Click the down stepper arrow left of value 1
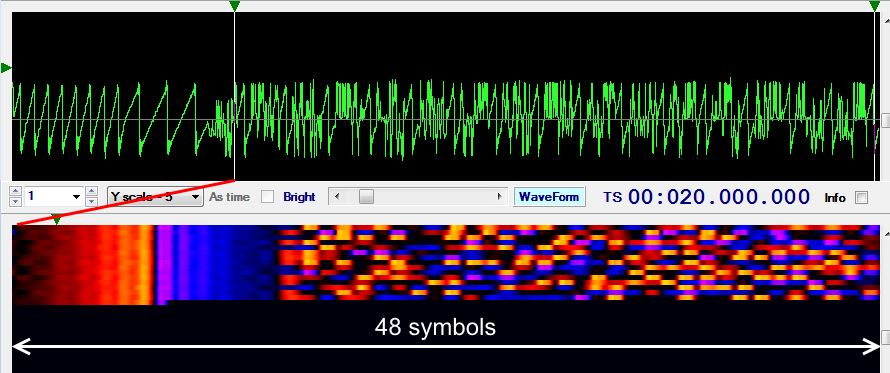Screen dimensions: 890x373 (16, 202)
